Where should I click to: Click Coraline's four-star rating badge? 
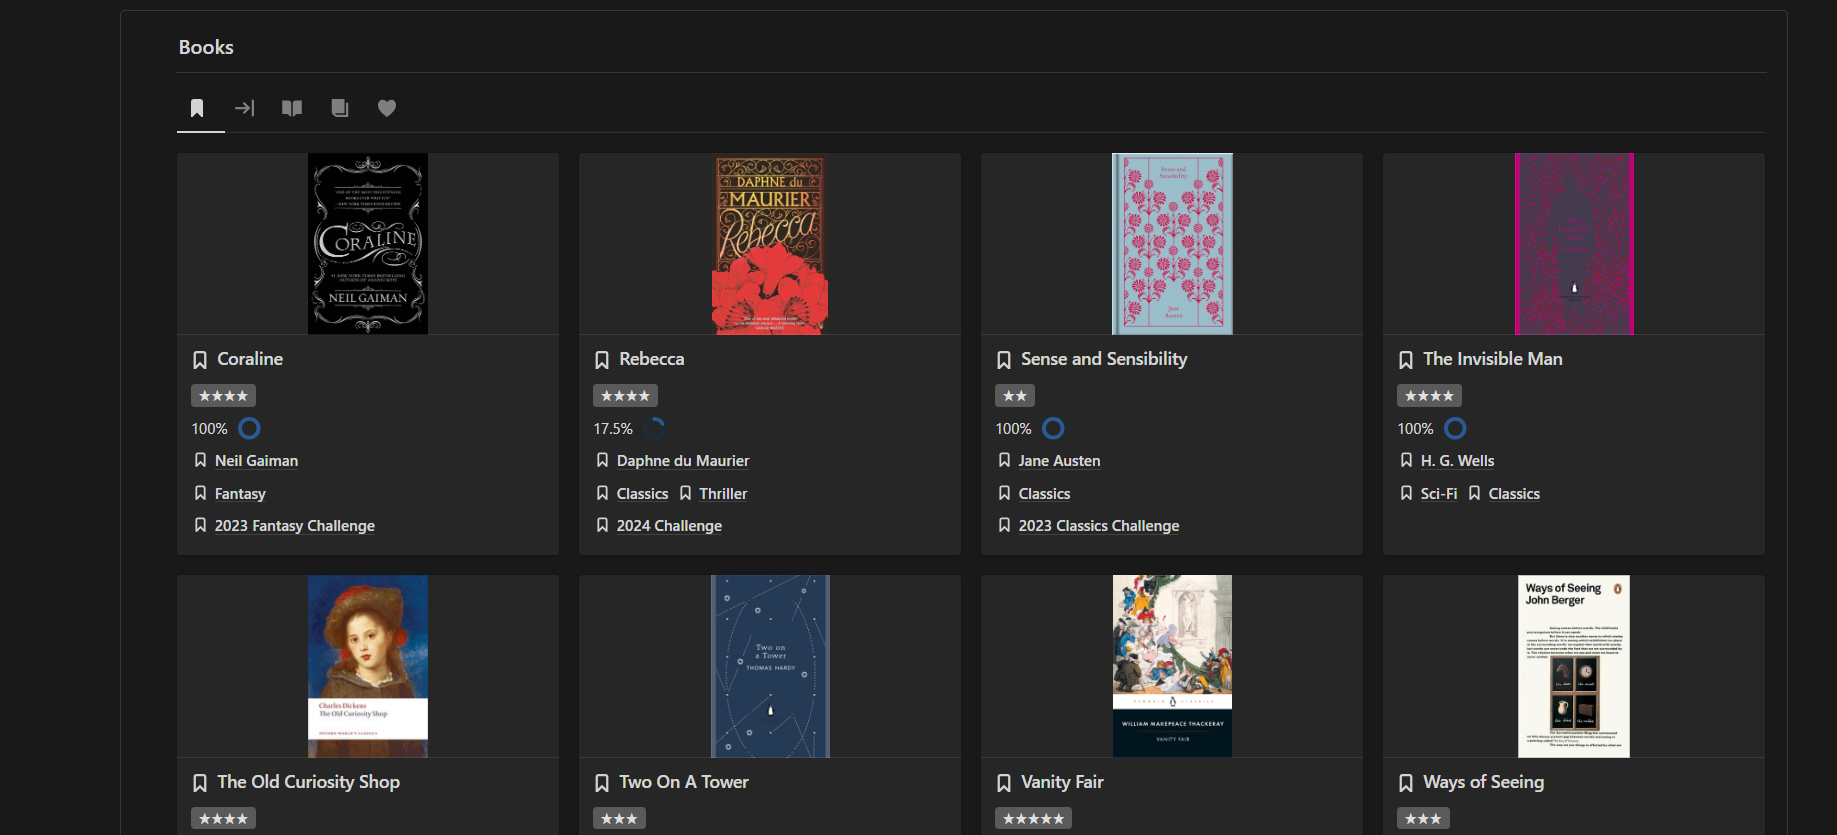pos(223,396)
